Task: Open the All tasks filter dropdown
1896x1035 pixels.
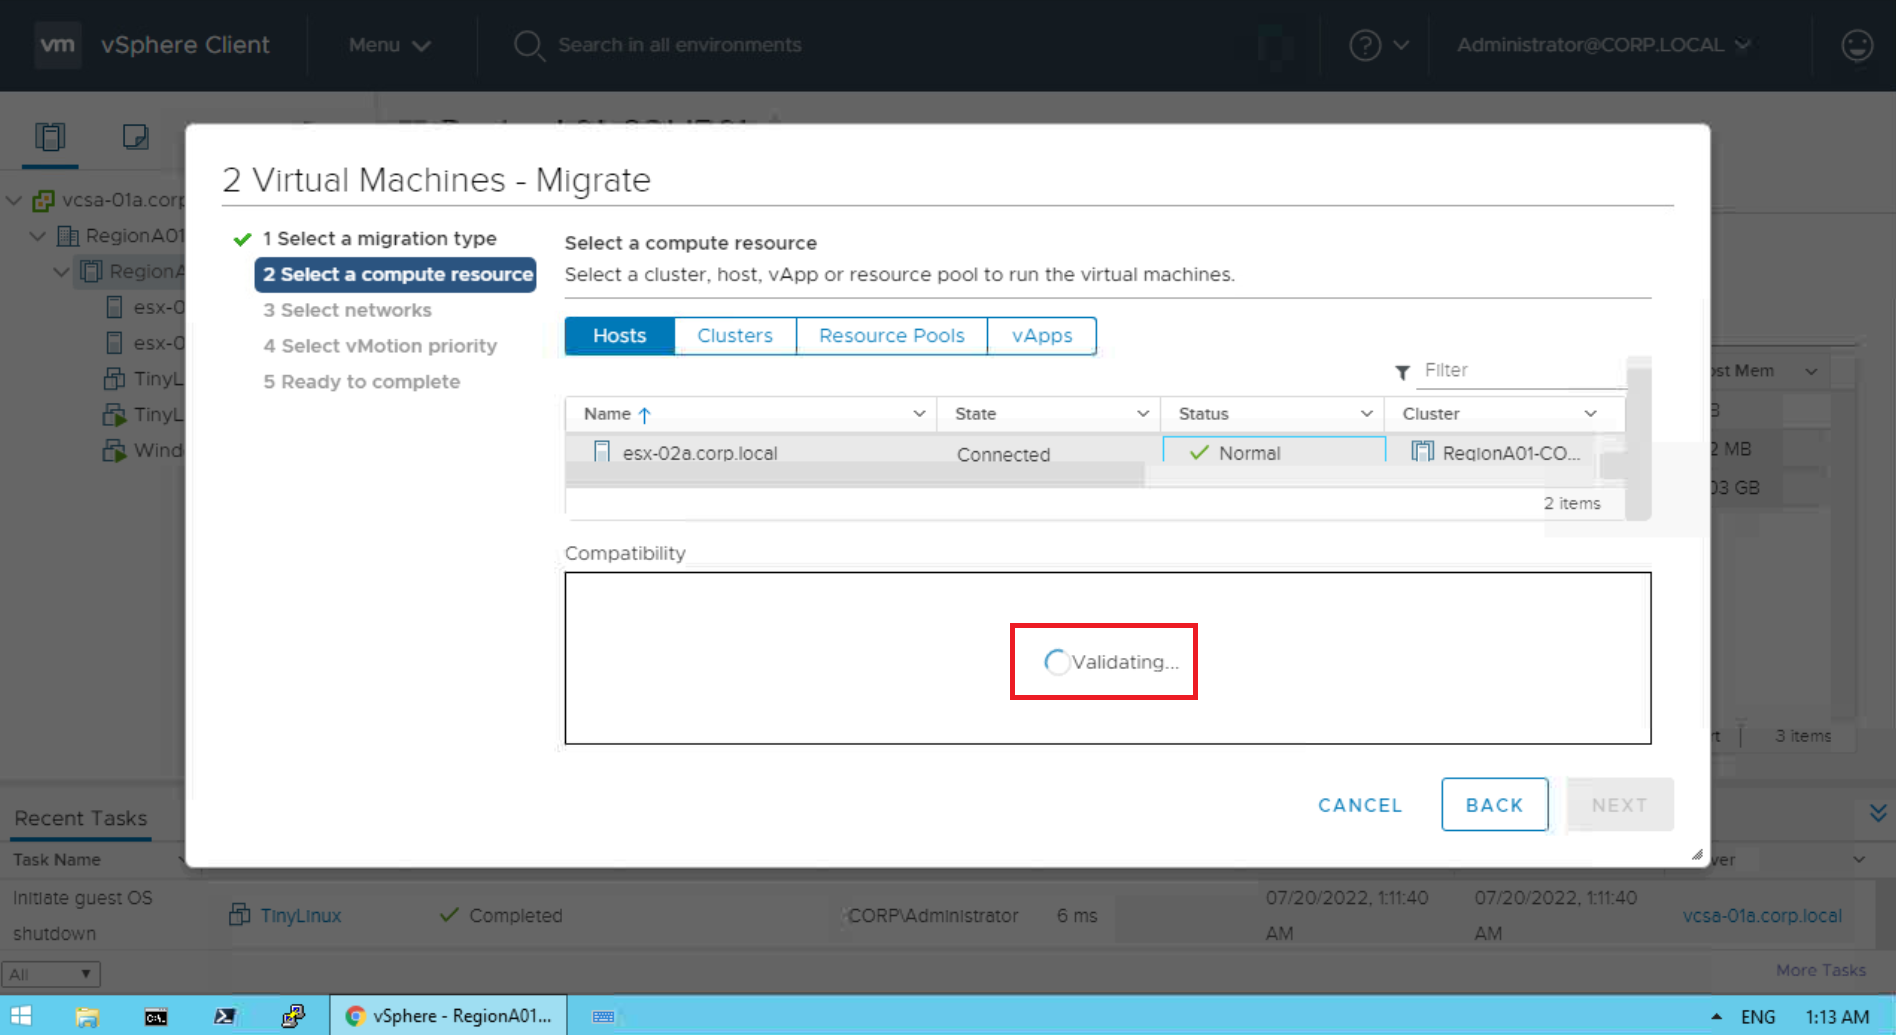Action: (x=51, y=974)
